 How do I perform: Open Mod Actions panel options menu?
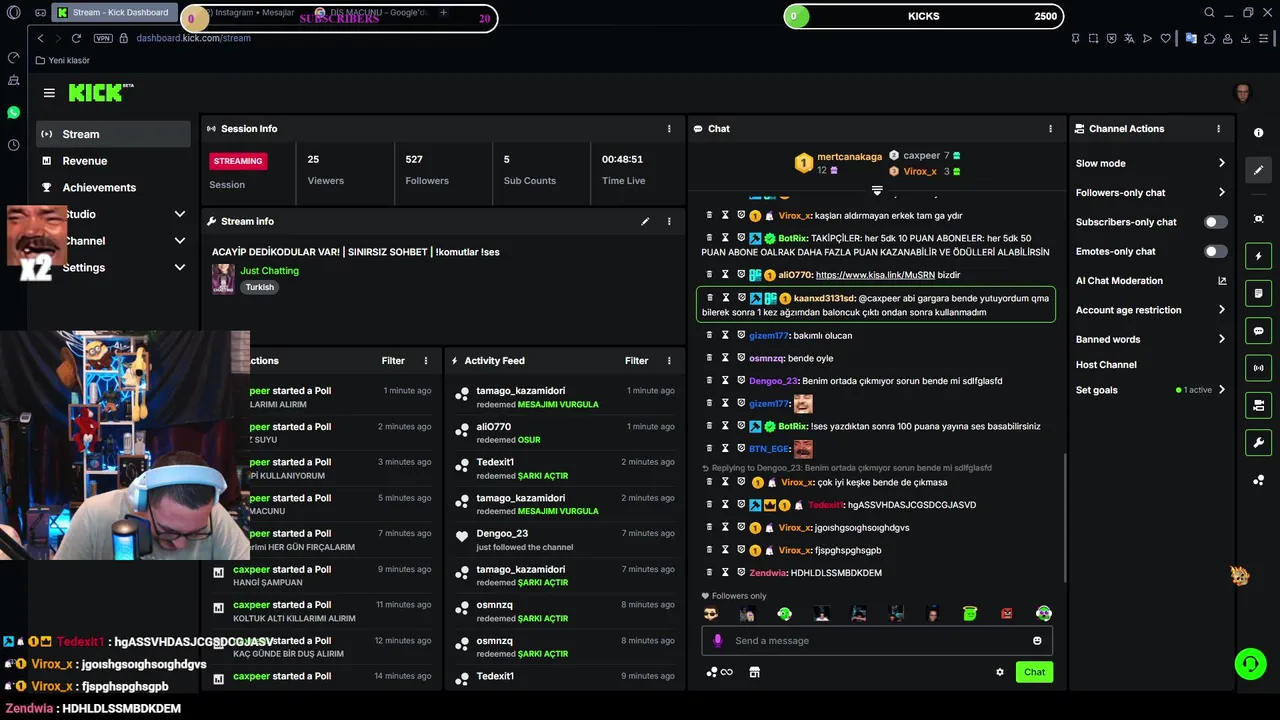pos(426,361)
